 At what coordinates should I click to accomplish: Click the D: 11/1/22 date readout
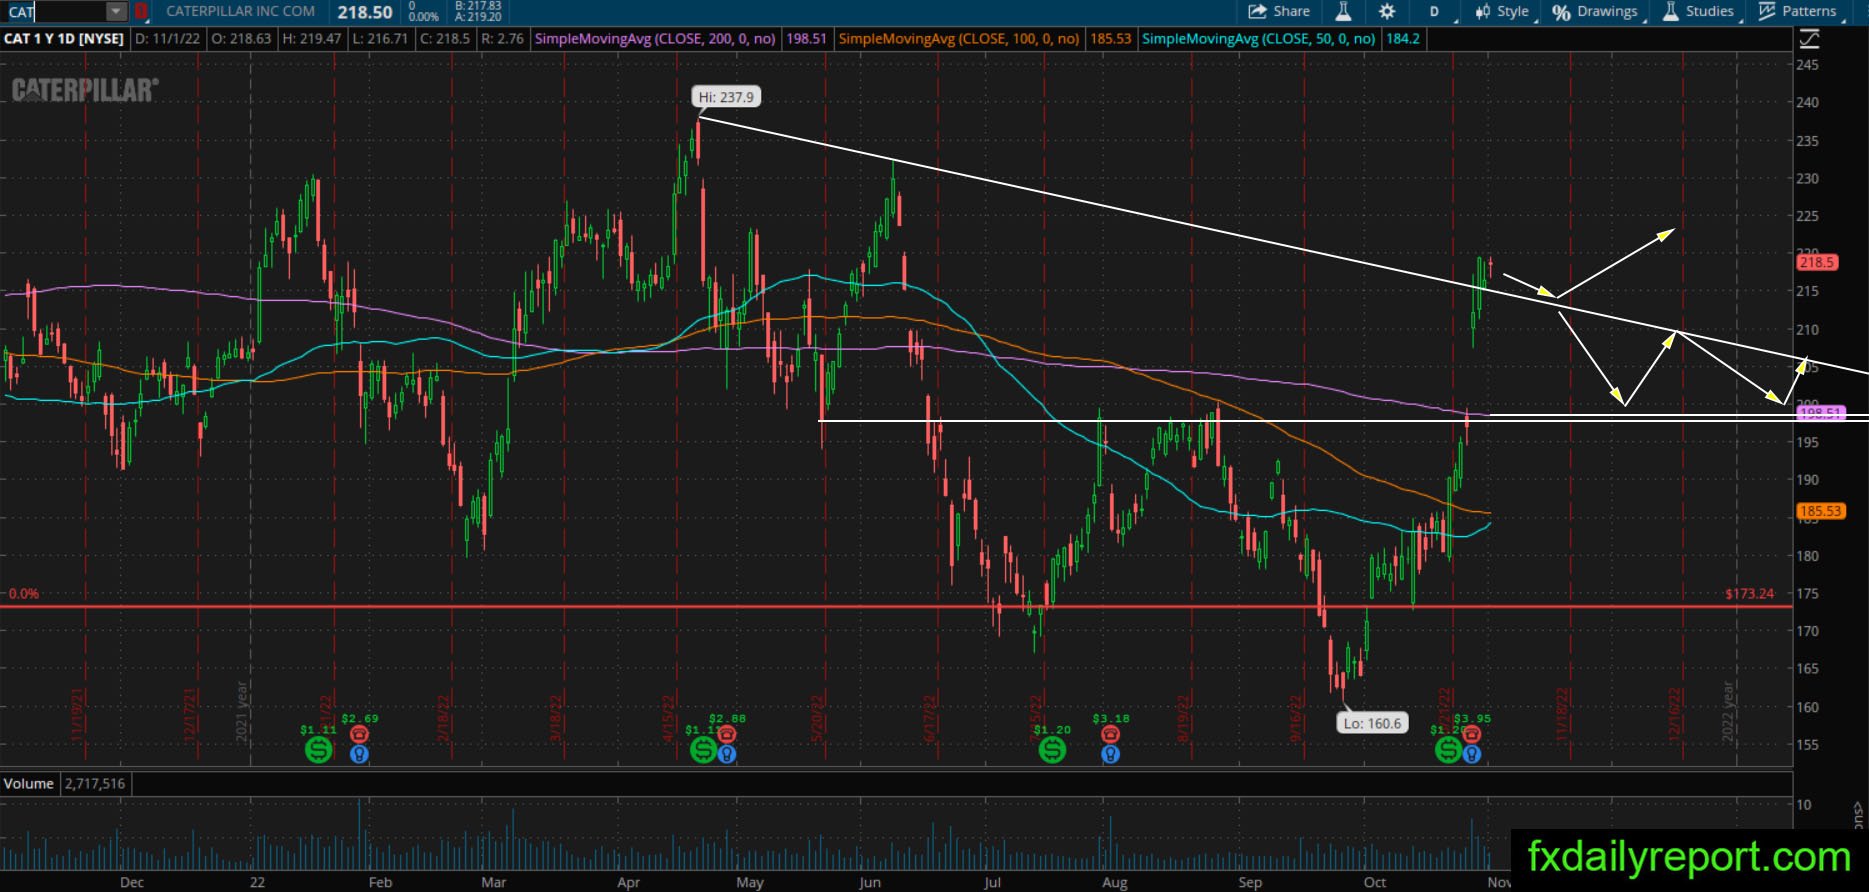coord(166,39)
